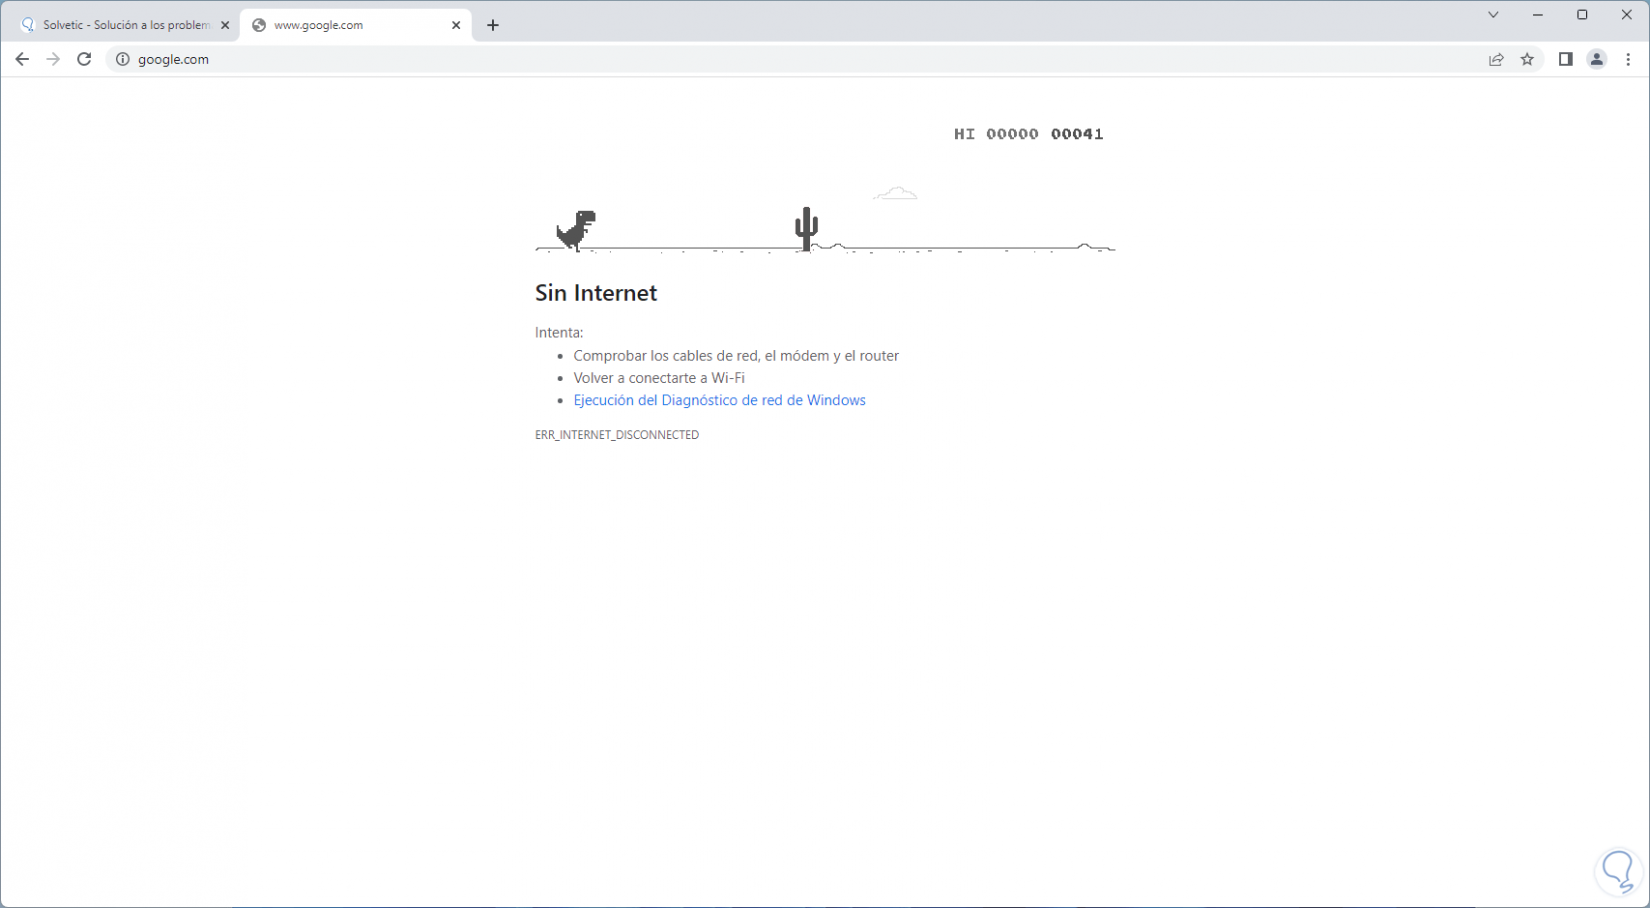Open the Chrome profile menu
Image resolution: width=1650 pixels, height=908 pixels.
point(1597,59)
